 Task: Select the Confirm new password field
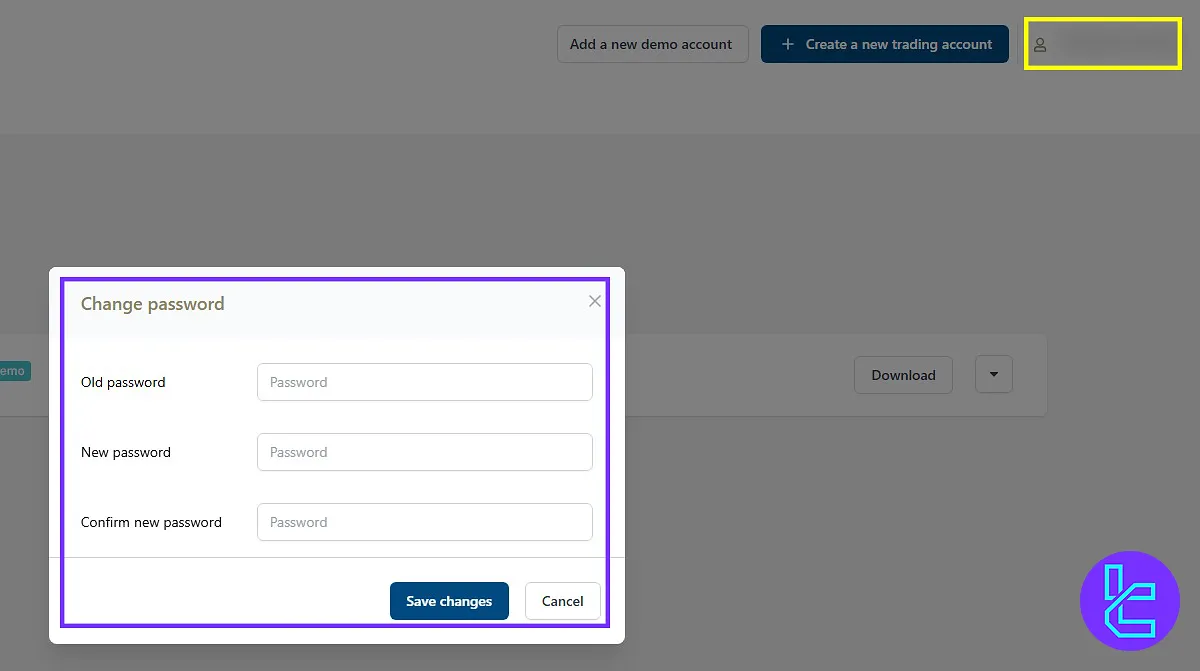[424, 522]
